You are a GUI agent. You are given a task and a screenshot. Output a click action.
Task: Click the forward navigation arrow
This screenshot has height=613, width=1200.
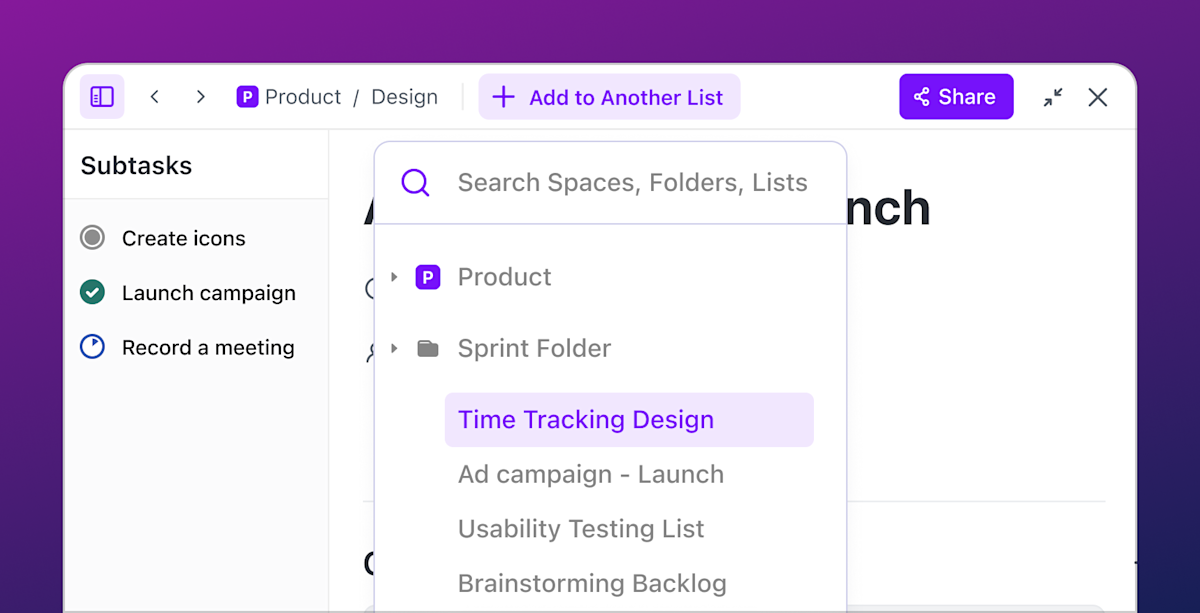pyautogui.click(x=200, y=96)
